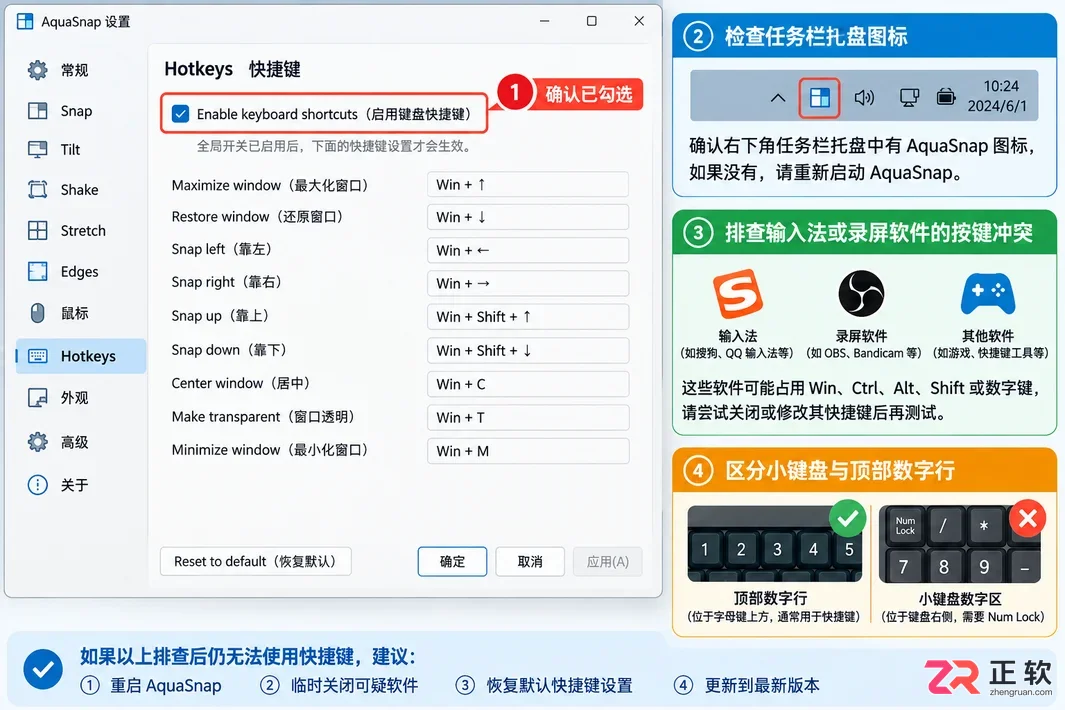Click the numpad keyboard image
1065x710 pixels.
pyautogui.click(x=960, y=544)
